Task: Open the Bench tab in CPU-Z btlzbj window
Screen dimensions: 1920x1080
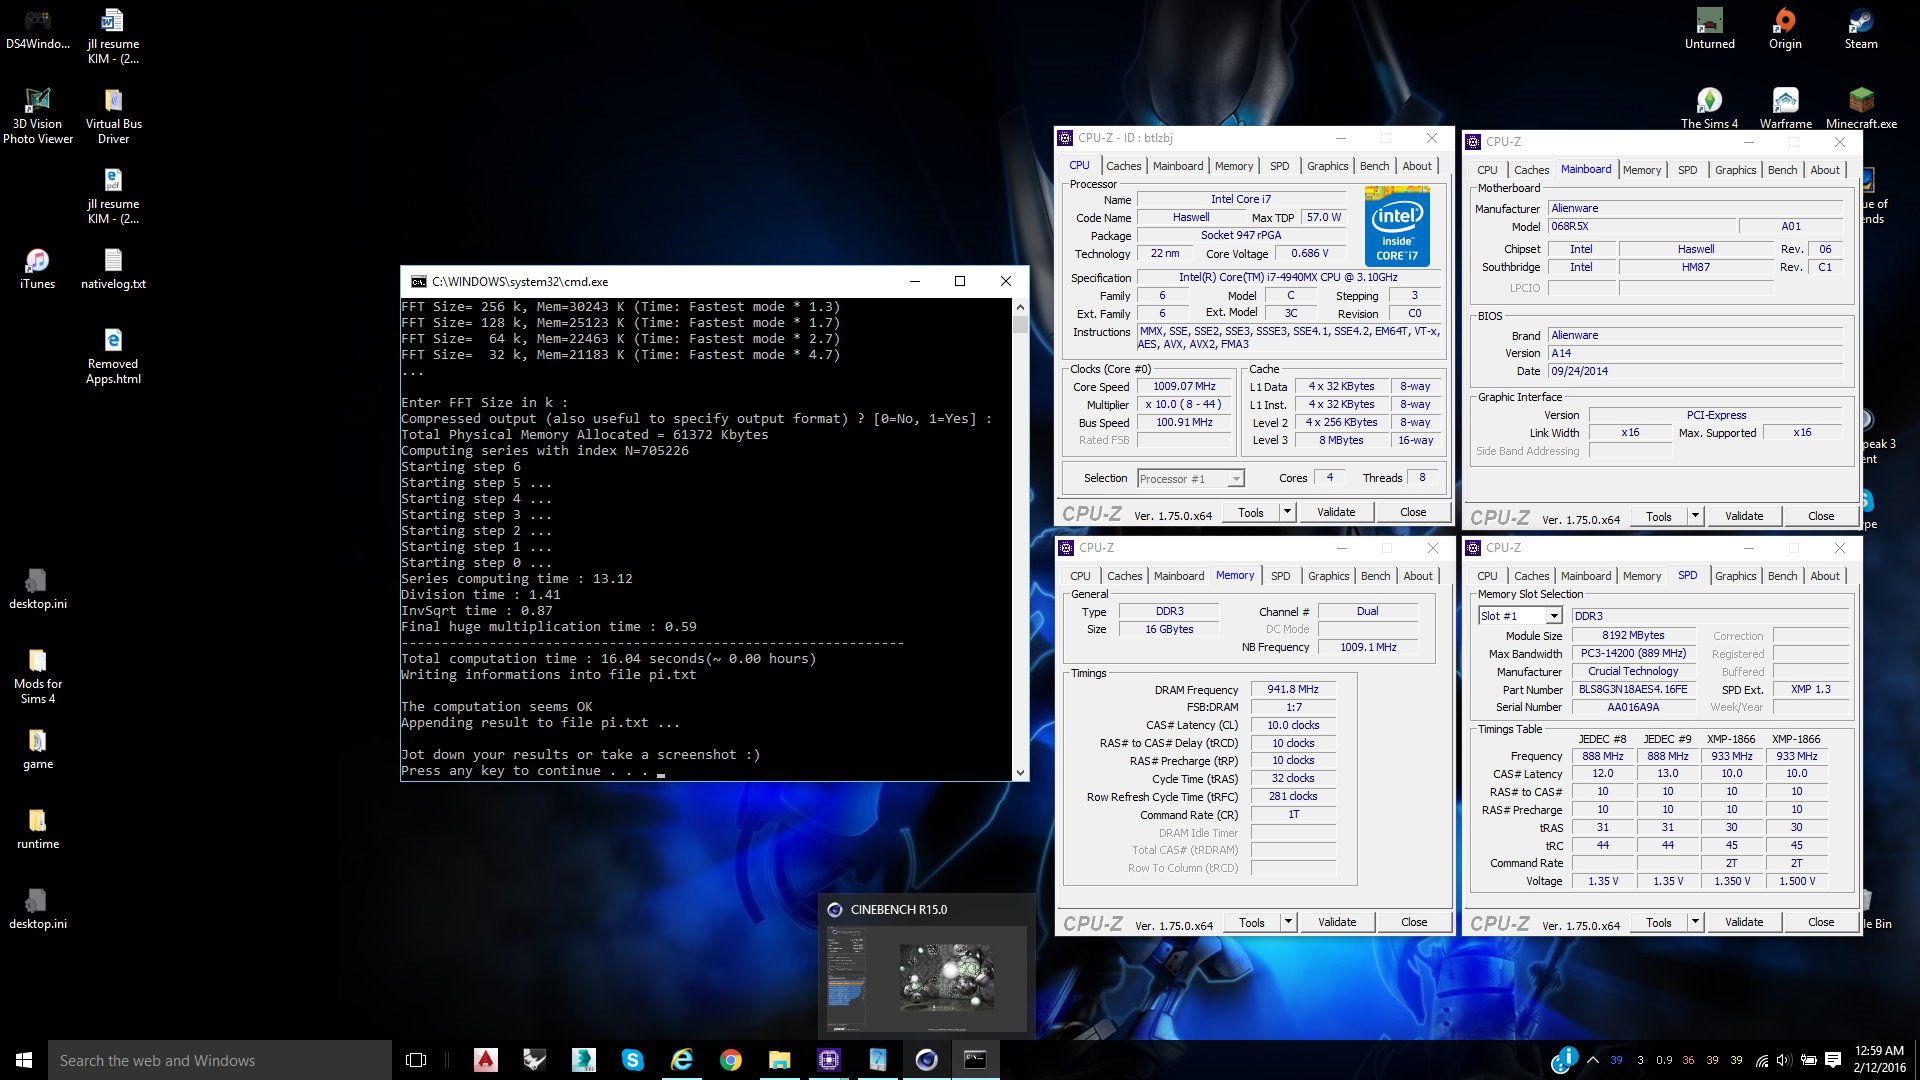Action: (x=1374, y=166)
